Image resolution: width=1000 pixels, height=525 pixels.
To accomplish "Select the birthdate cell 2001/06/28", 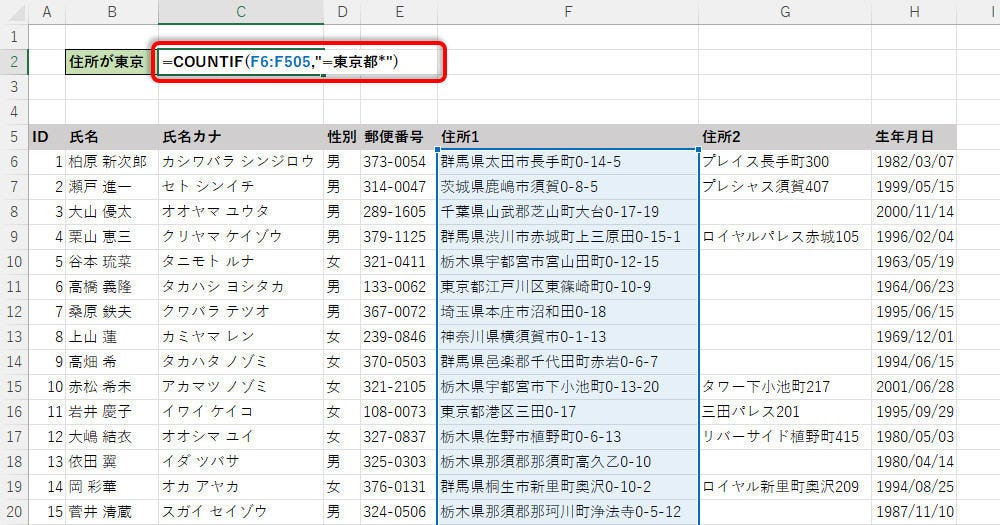I will (x=913, y=386).
